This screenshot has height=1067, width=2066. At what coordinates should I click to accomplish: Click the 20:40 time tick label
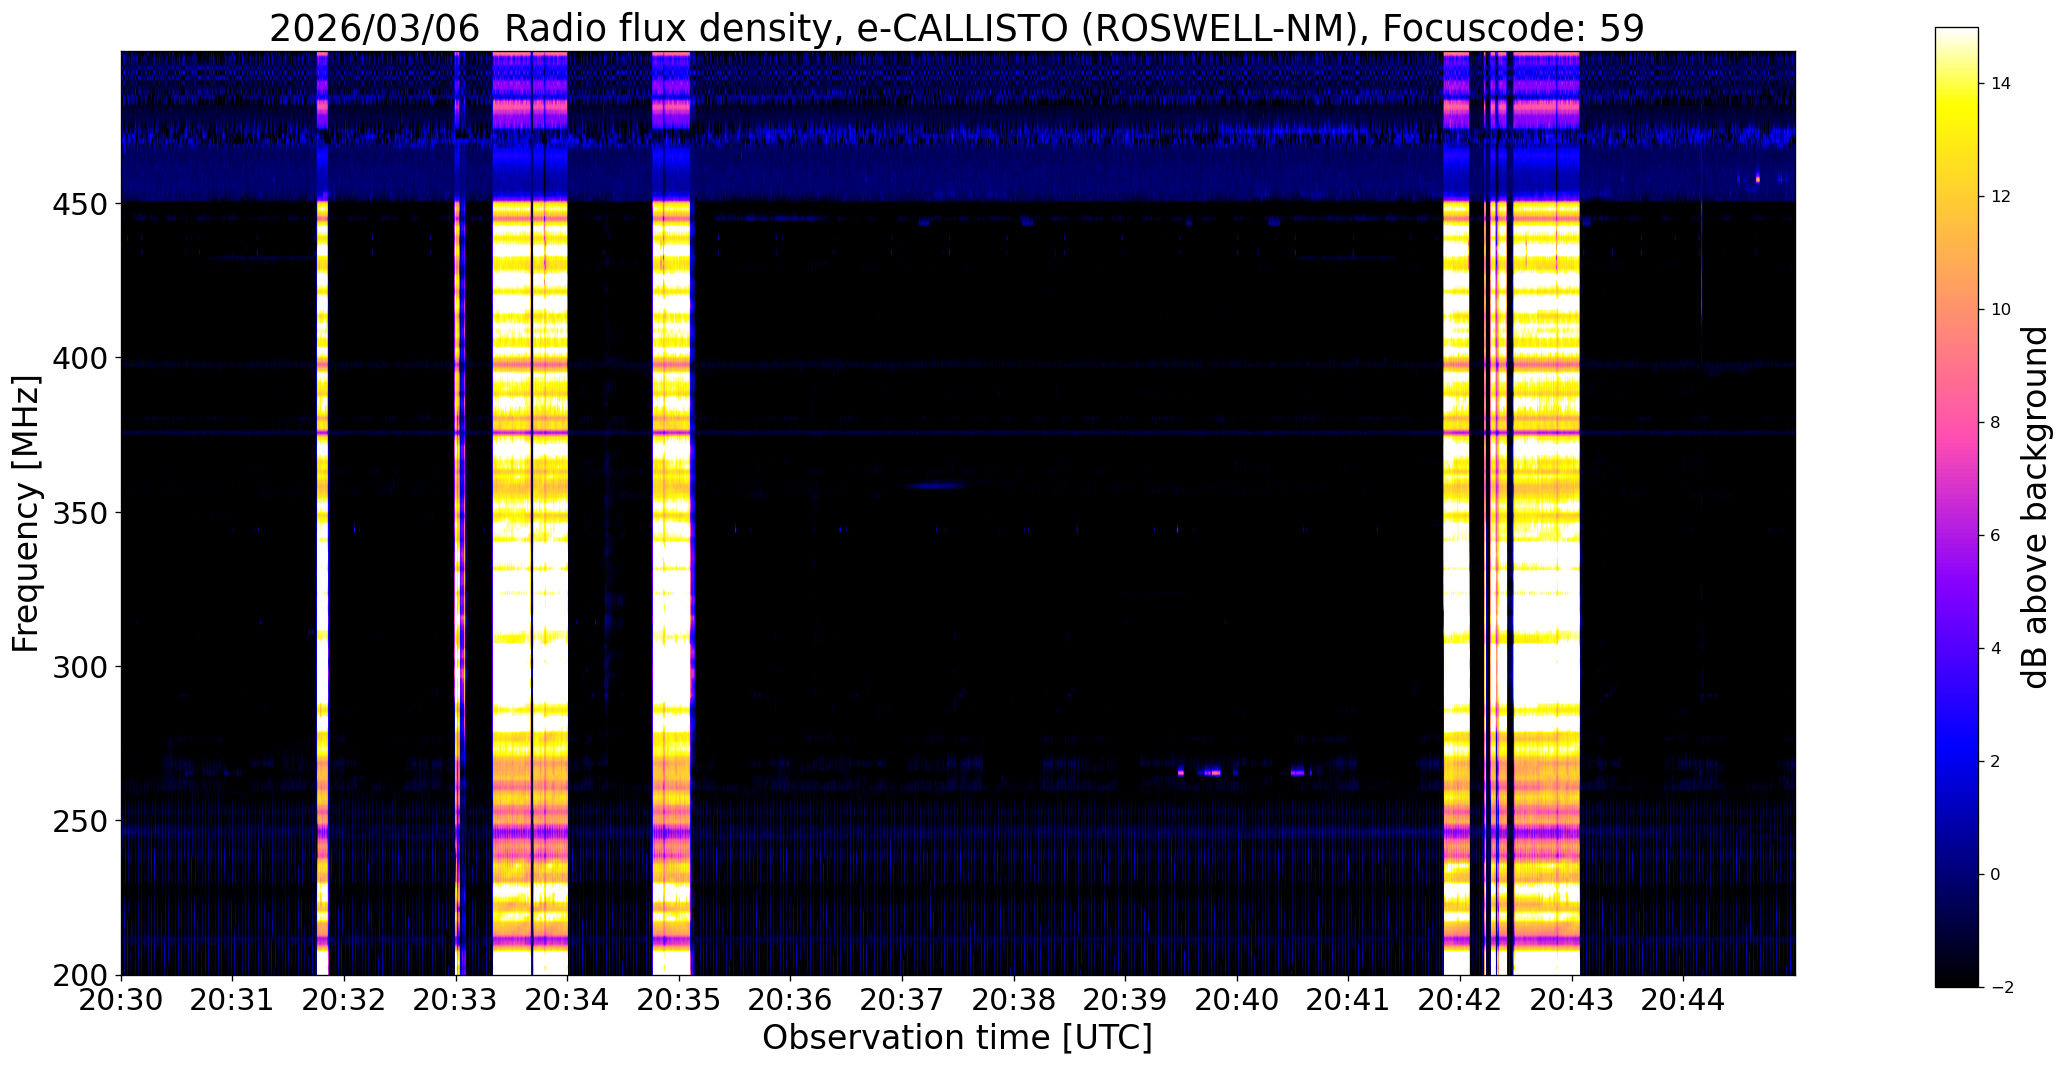(x=1238, y=999)
